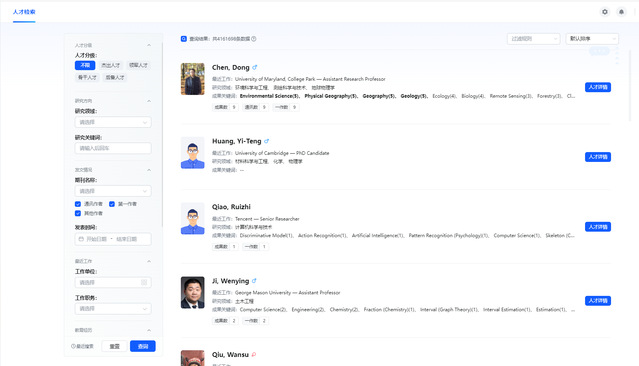Click the clock icon for recent searches
Viewport: 639px width, 366px height.
coord(73,346)
